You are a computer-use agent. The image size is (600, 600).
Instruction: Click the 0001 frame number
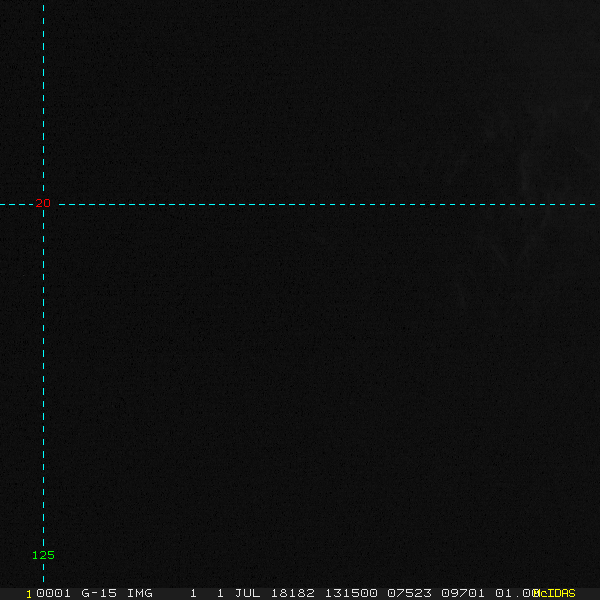pyautogui.click(x=53, y=593)
